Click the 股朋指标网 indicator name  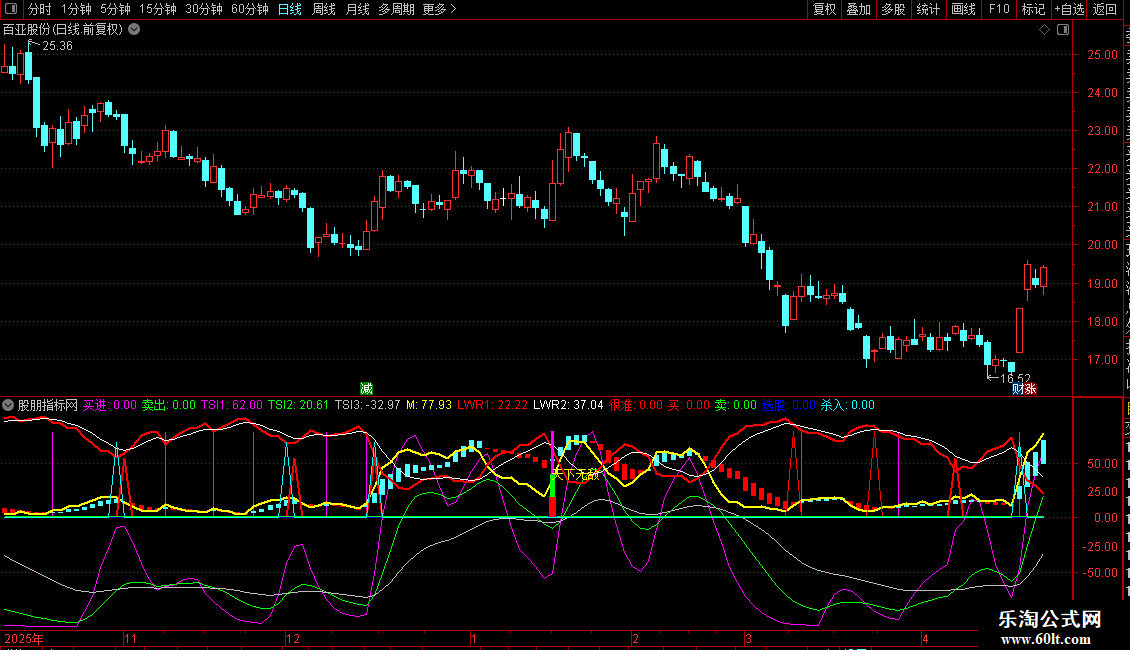pos(48,405)
